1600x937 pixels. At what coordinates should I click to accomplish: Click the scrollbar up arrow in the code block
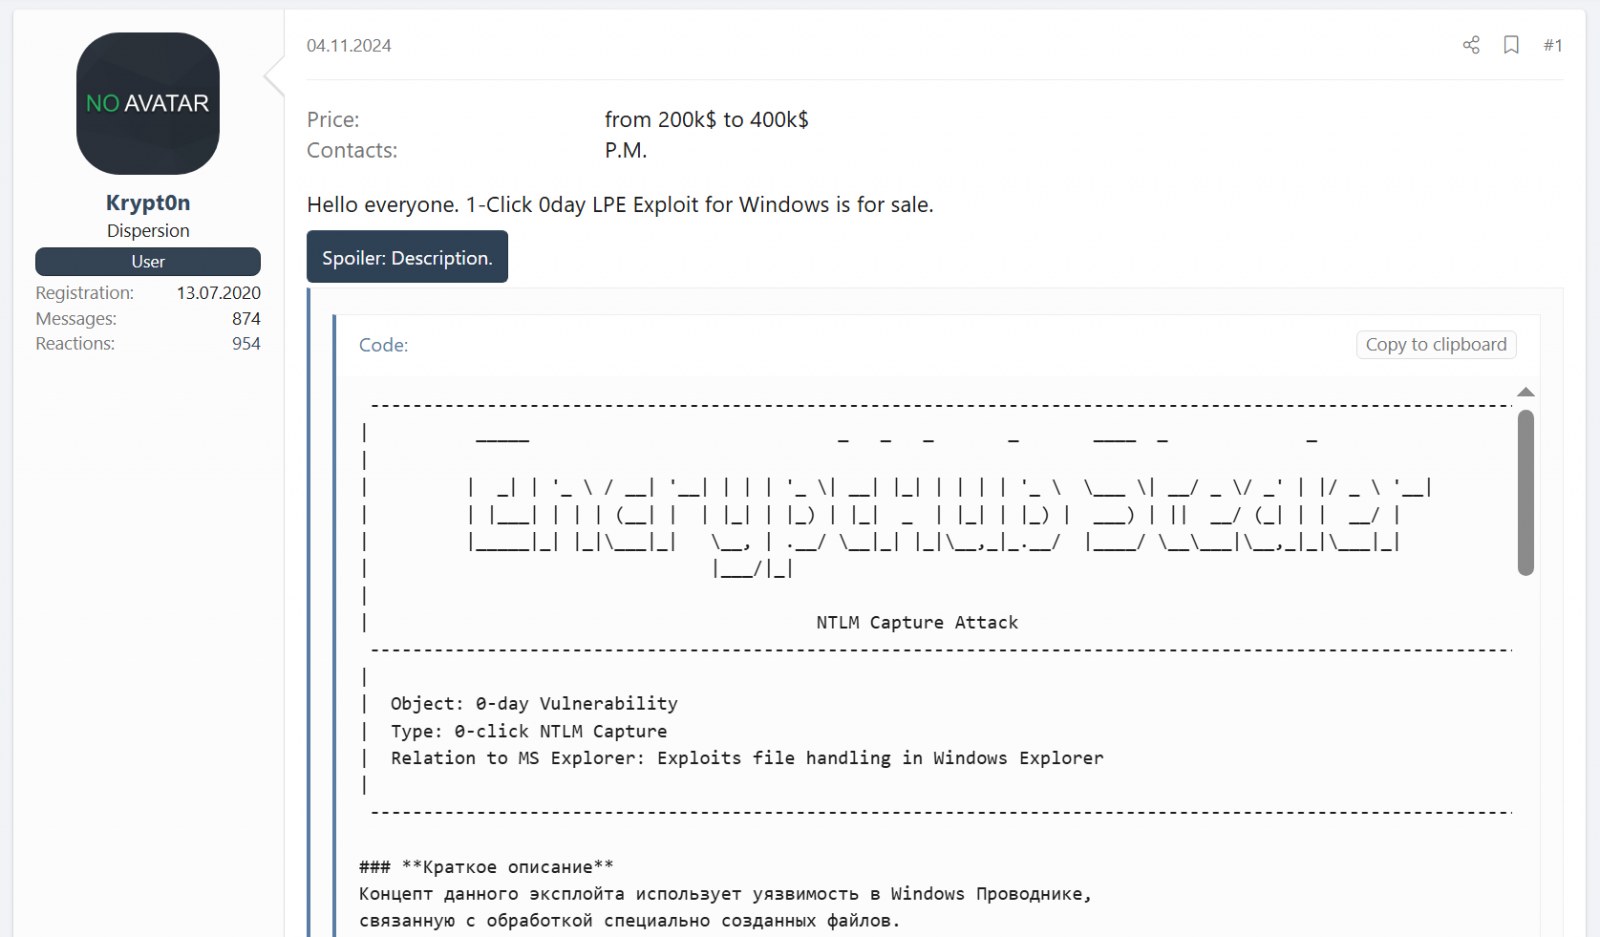tap(1524, 392)
